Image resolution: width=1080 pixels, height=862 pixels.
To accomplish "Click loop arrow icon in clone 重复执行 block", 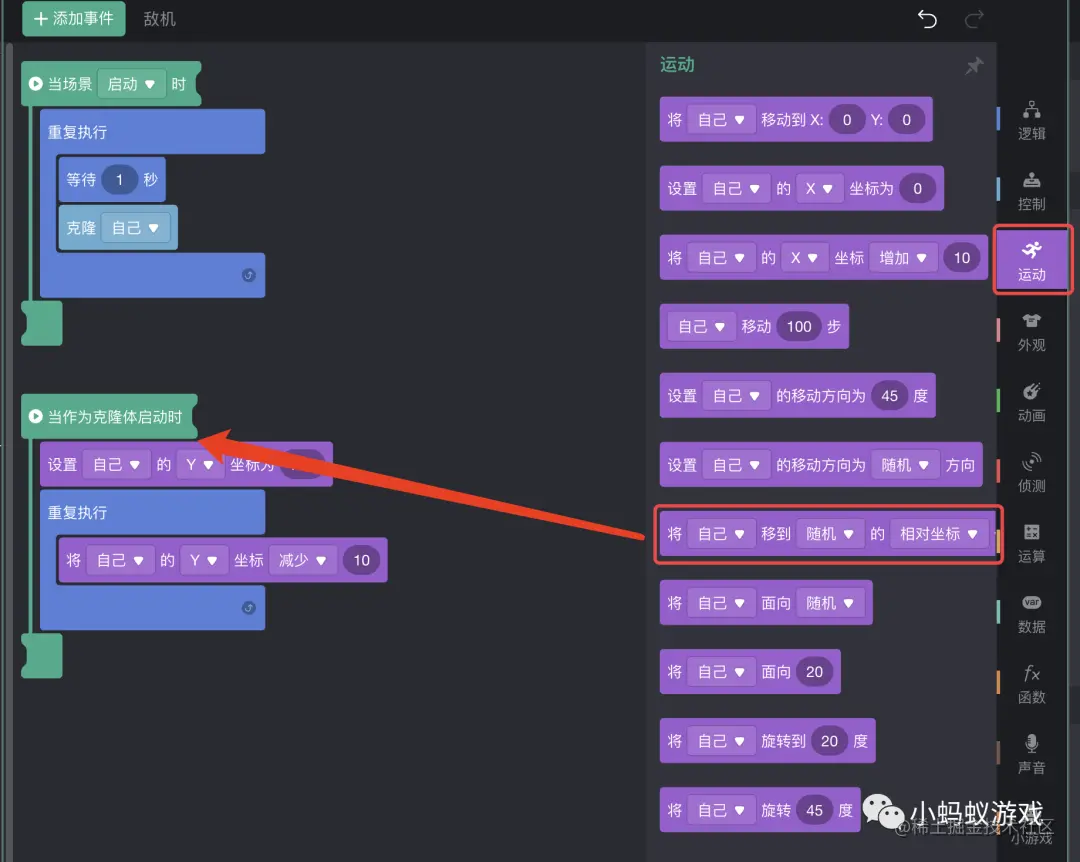I will tap(249, 608).
